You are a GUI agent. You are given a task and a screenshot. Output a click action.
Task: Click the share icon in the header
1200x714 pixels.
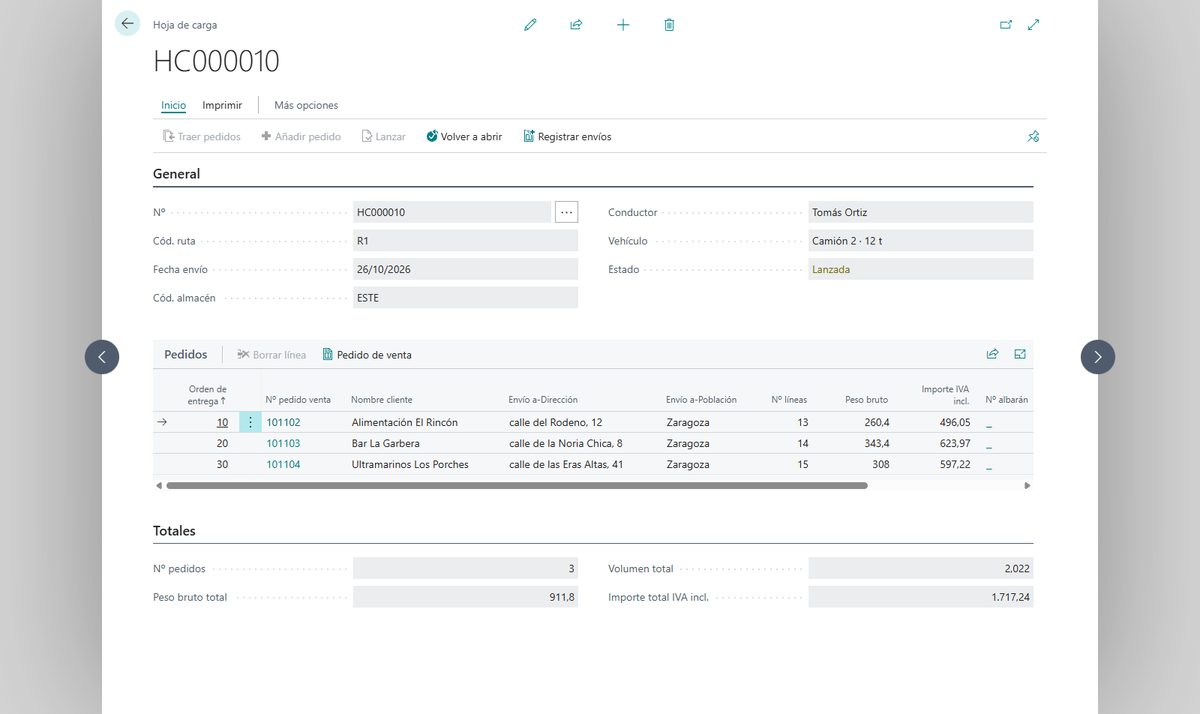click(576, 25)
